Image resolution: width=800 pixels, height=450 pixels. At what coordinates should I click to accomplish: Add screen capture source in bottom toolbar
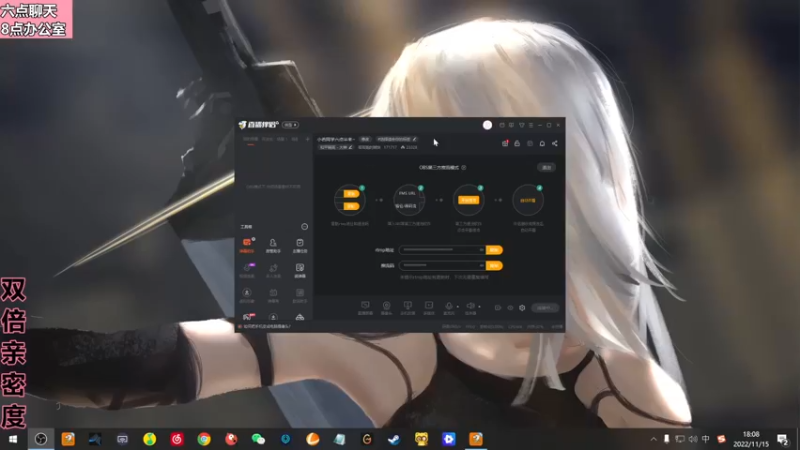365,307
